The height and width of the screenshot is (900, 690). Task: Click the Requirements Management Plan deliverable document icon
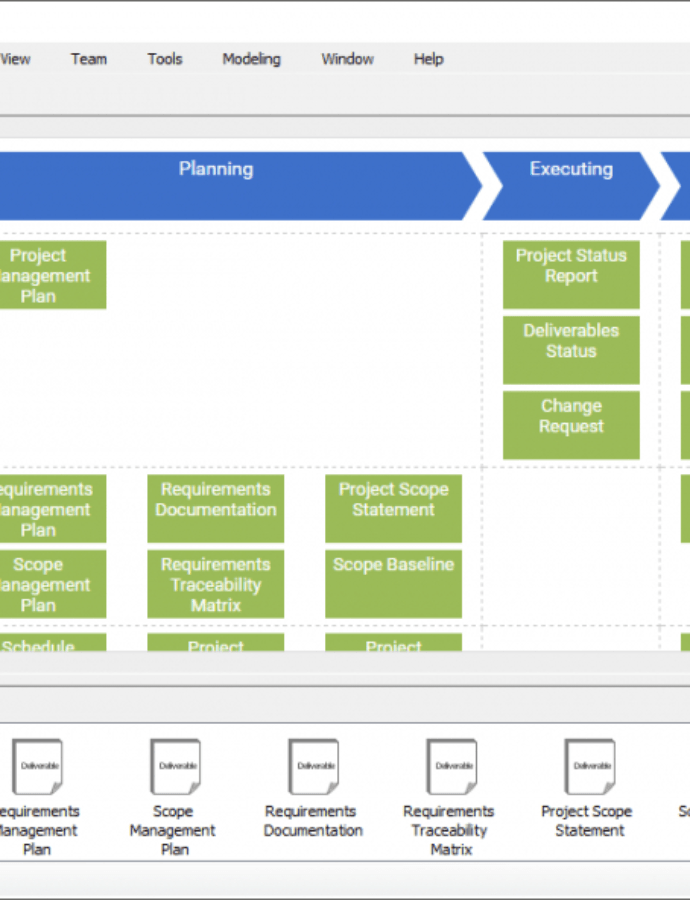coord(37,767)
